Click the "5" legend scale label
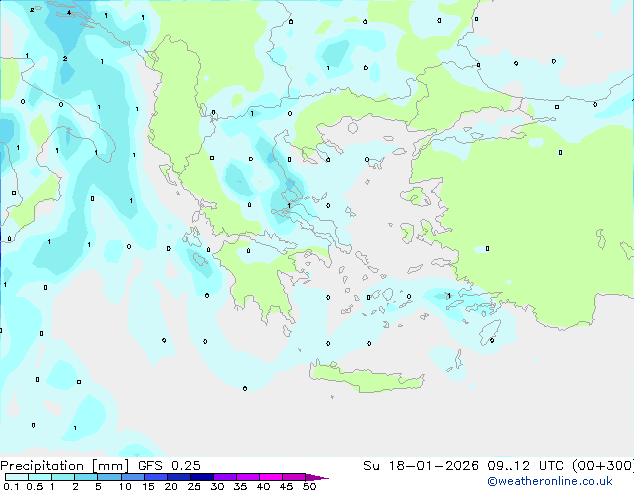Image resolution: width=634 pixels, height=490 pixels. [x=98, y=486]
